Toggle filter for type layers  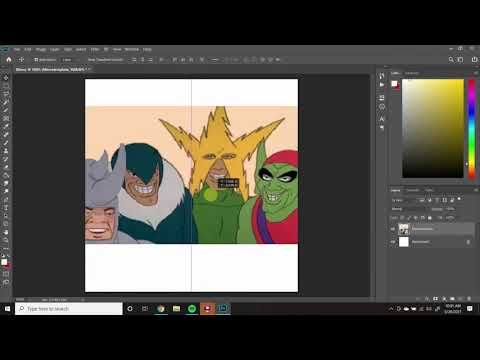(437, 200)
